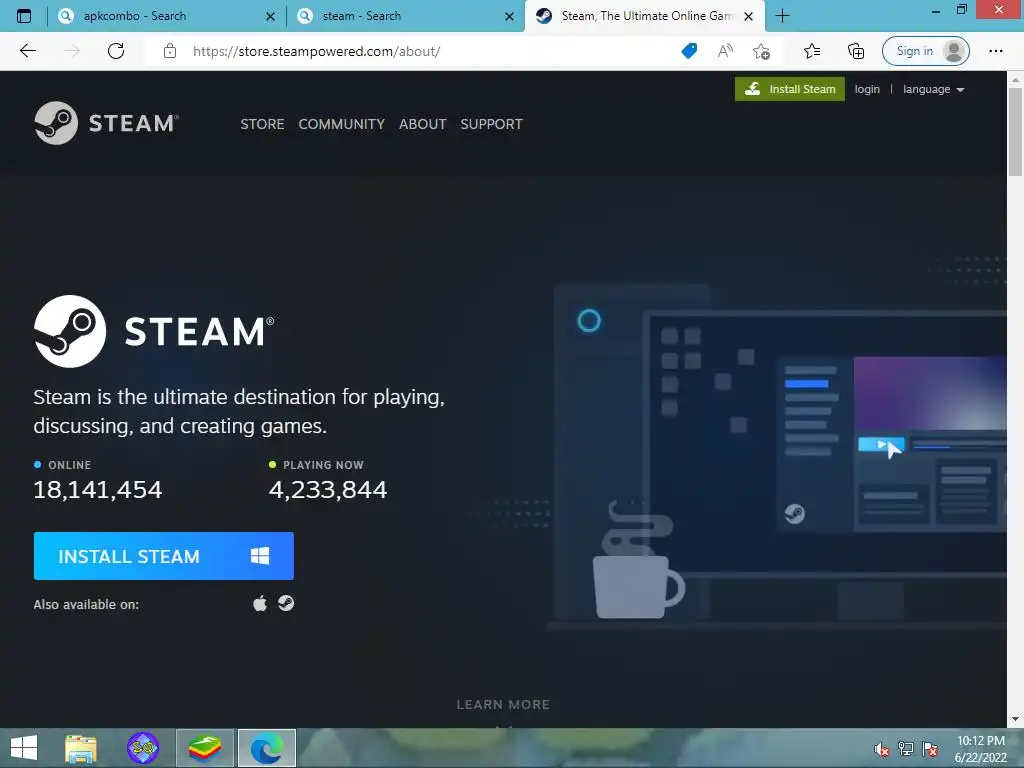This screenshot has width=1024, height=768.
Task: Expand the language dropdown
Action: [x=933, y=89]
